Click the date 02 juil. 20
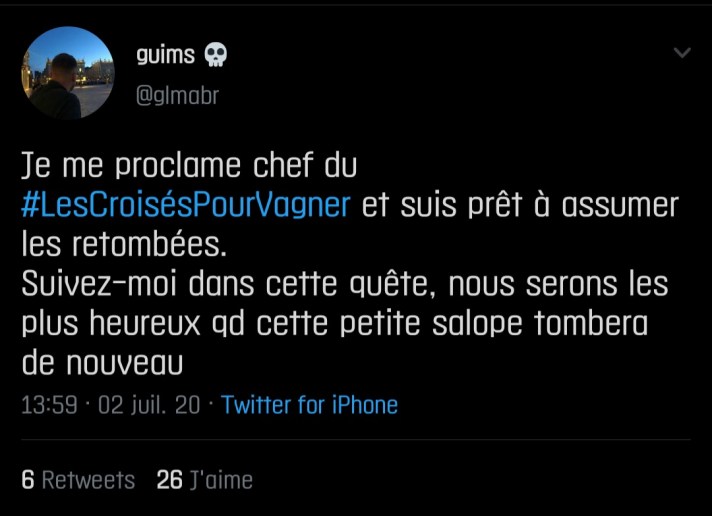 tap(149, 405)
